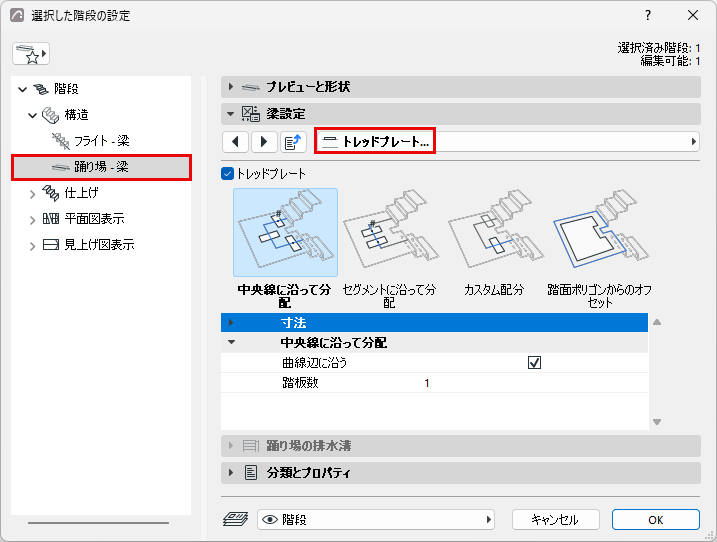Expand the 寸法 parameter group
Image resolution: width=717 pixels, height=542 pixels.
(231, 322)
